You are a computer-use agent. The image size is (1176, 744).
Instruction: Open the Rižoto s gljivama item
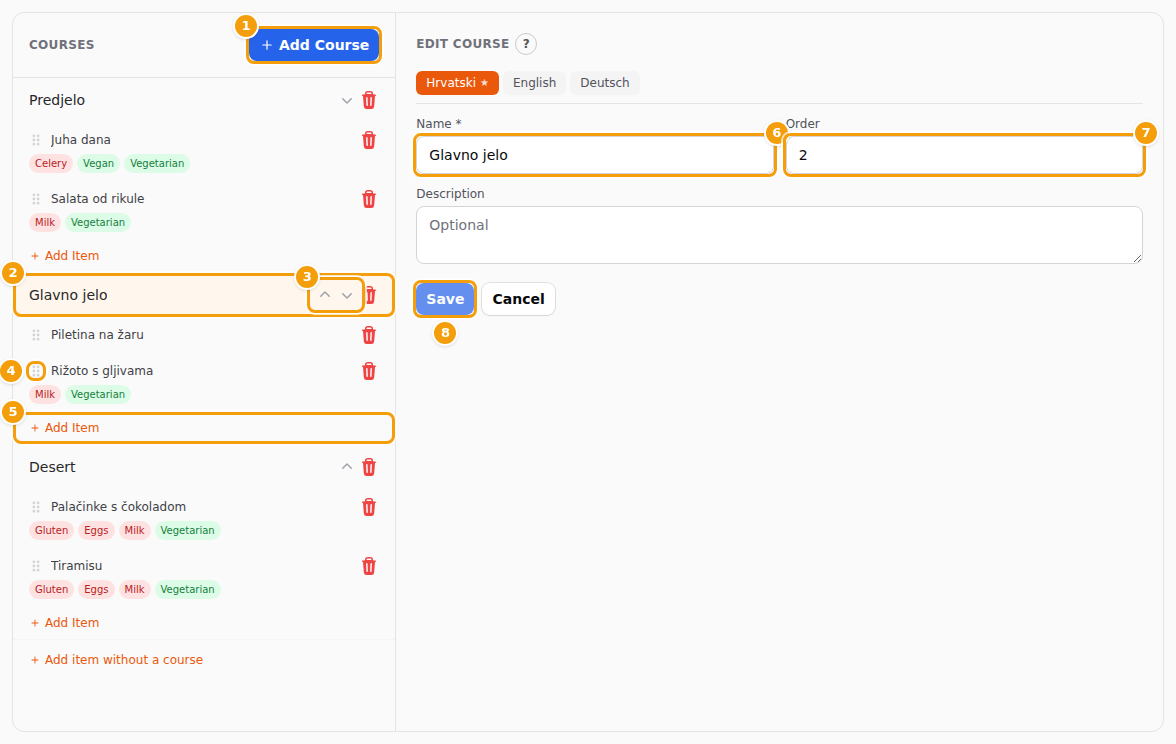coord(102,371)
